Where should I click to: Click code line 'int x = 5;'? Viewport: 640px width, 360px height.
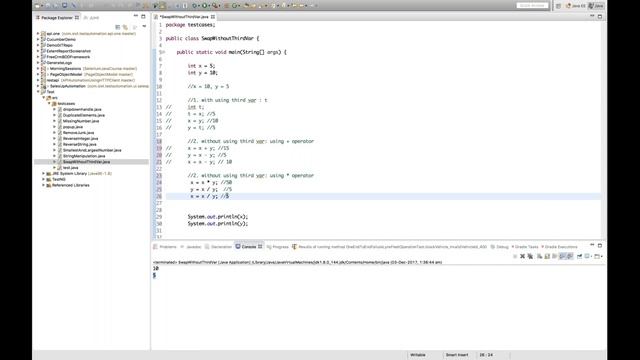click(x=201, y=66)
